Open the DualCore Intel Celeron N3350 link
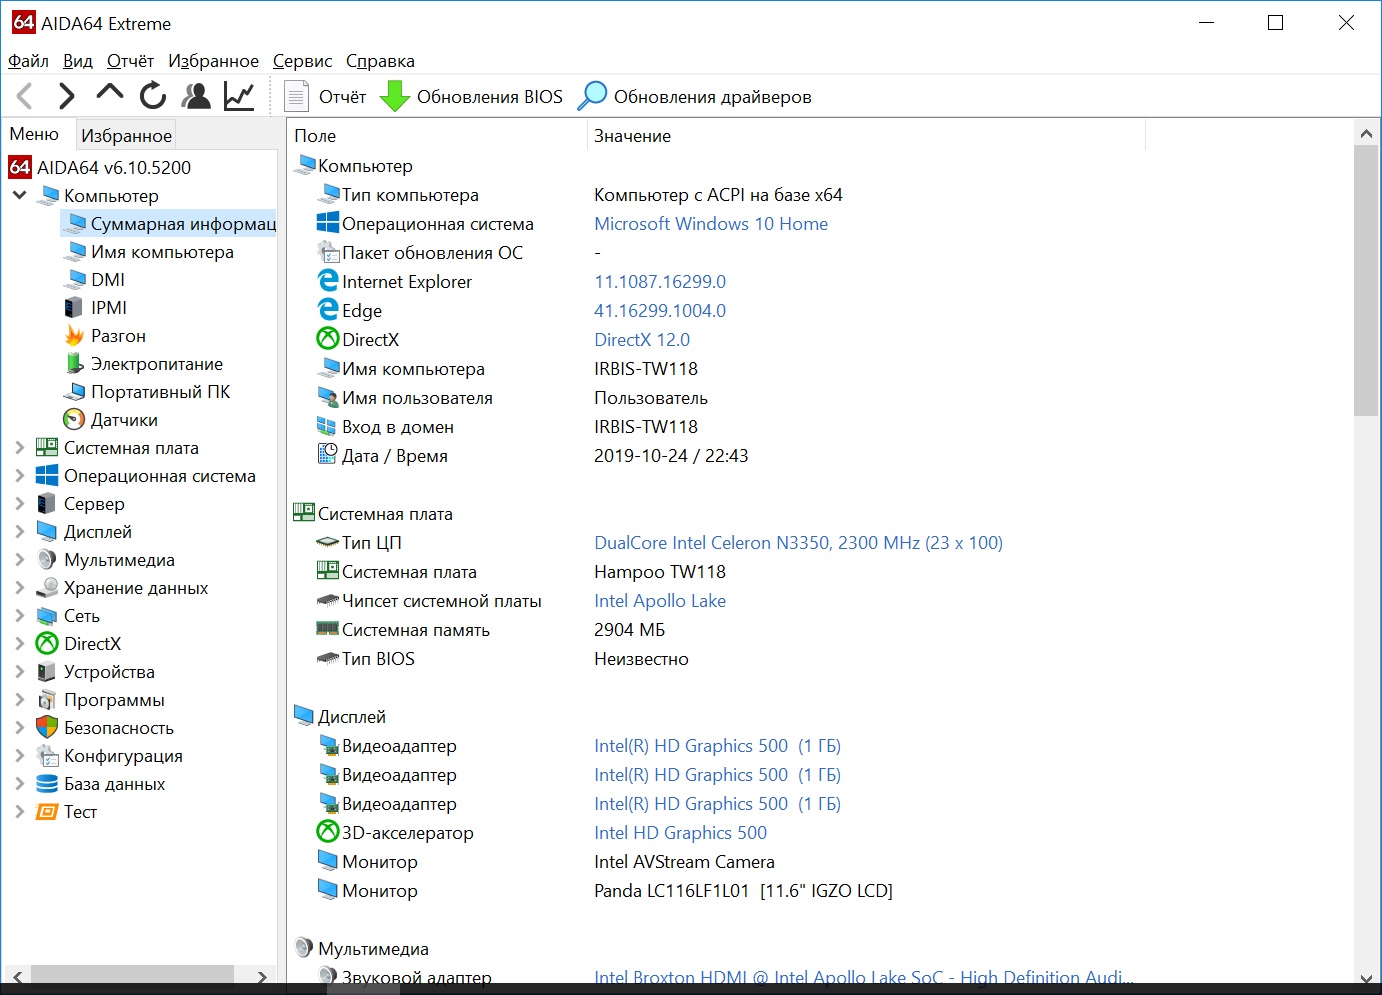This screenshot has width=1382, height=995. click(x=798, y=543)
